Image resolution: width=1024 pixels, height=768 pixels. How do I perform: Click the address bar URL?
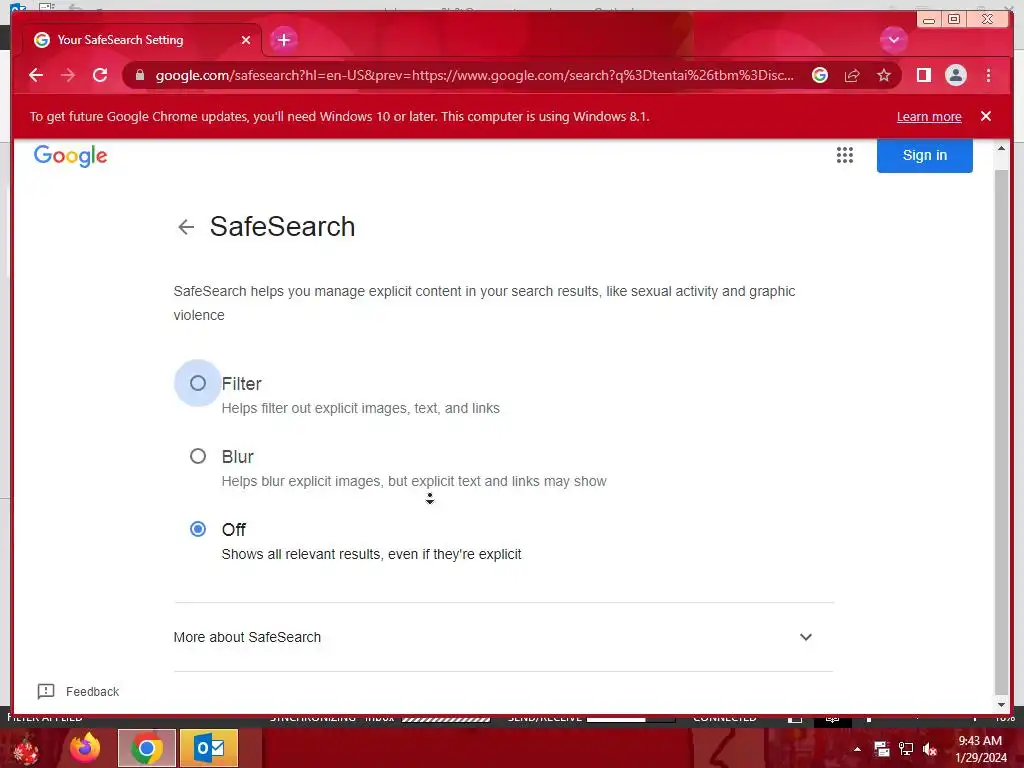click(475, 75)
